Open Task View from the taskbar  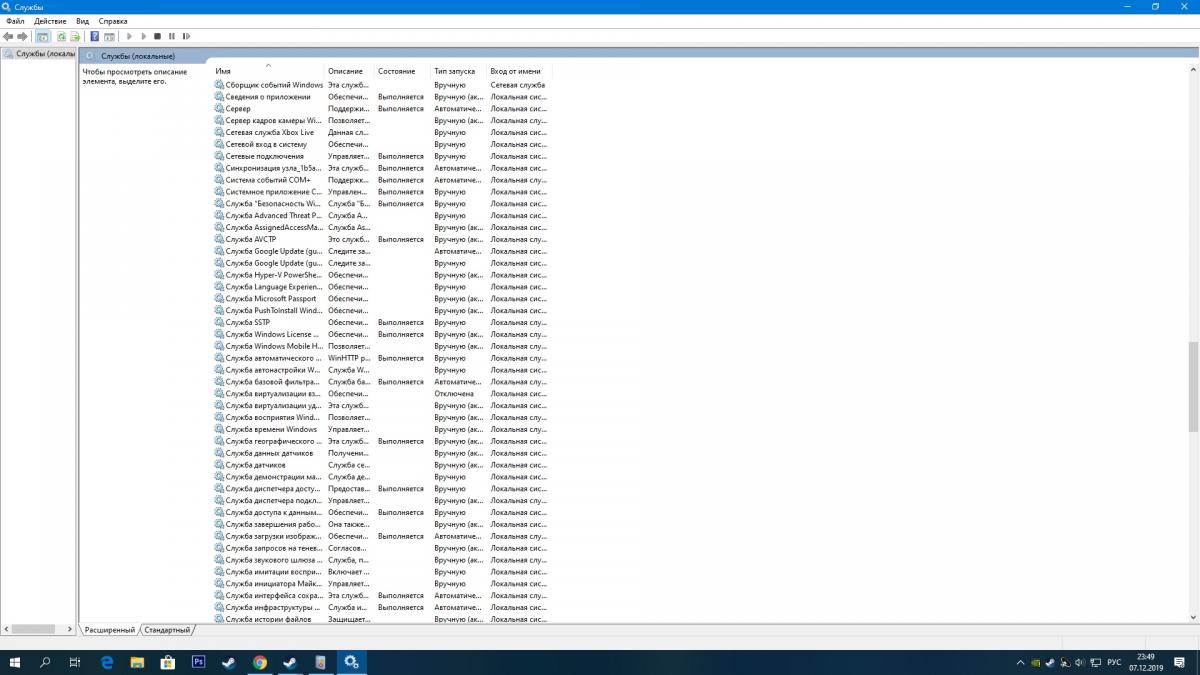click(75, 662)
